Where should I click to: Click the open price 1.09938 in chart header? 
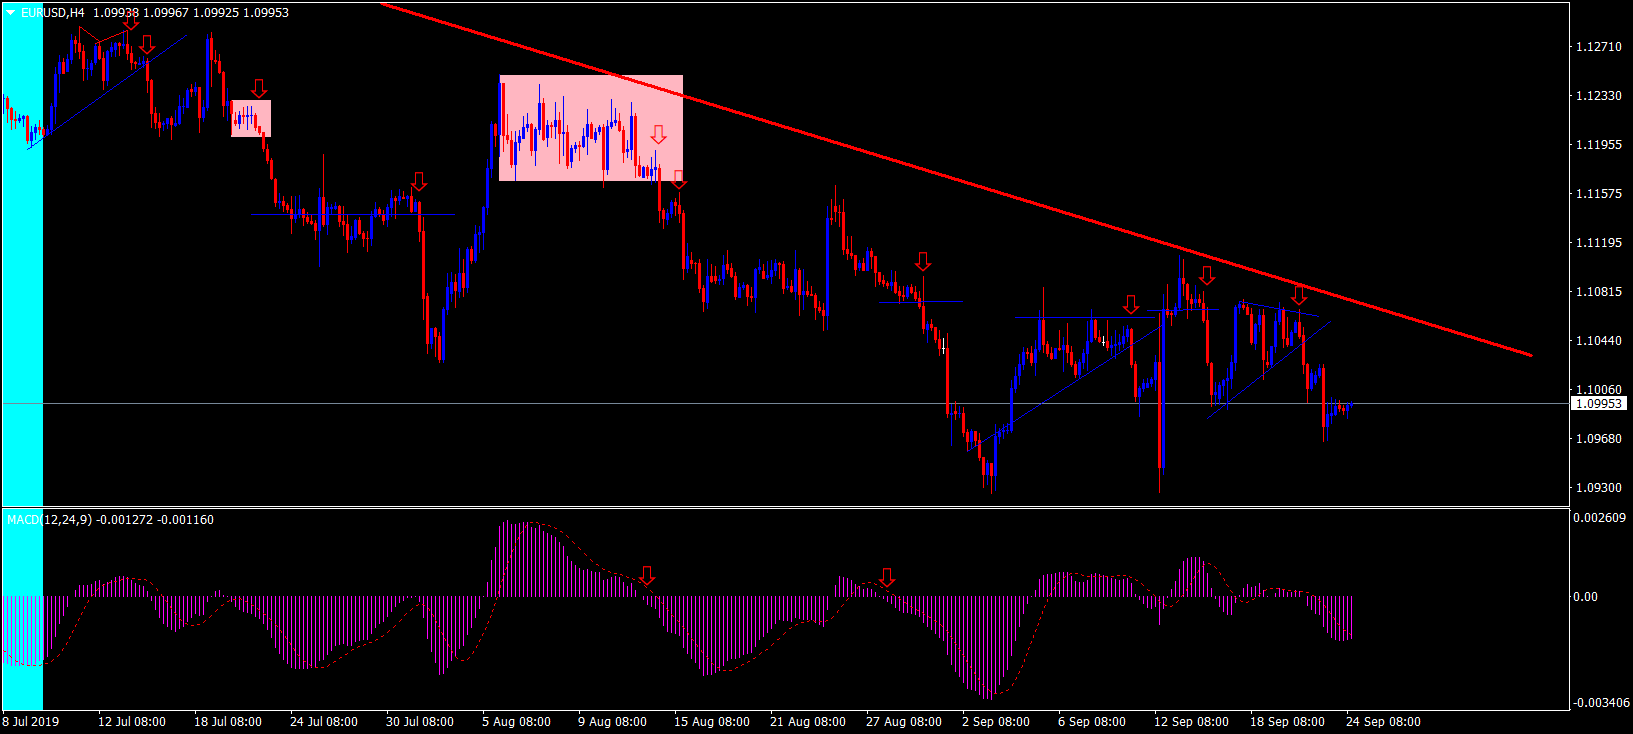[116, 13]
